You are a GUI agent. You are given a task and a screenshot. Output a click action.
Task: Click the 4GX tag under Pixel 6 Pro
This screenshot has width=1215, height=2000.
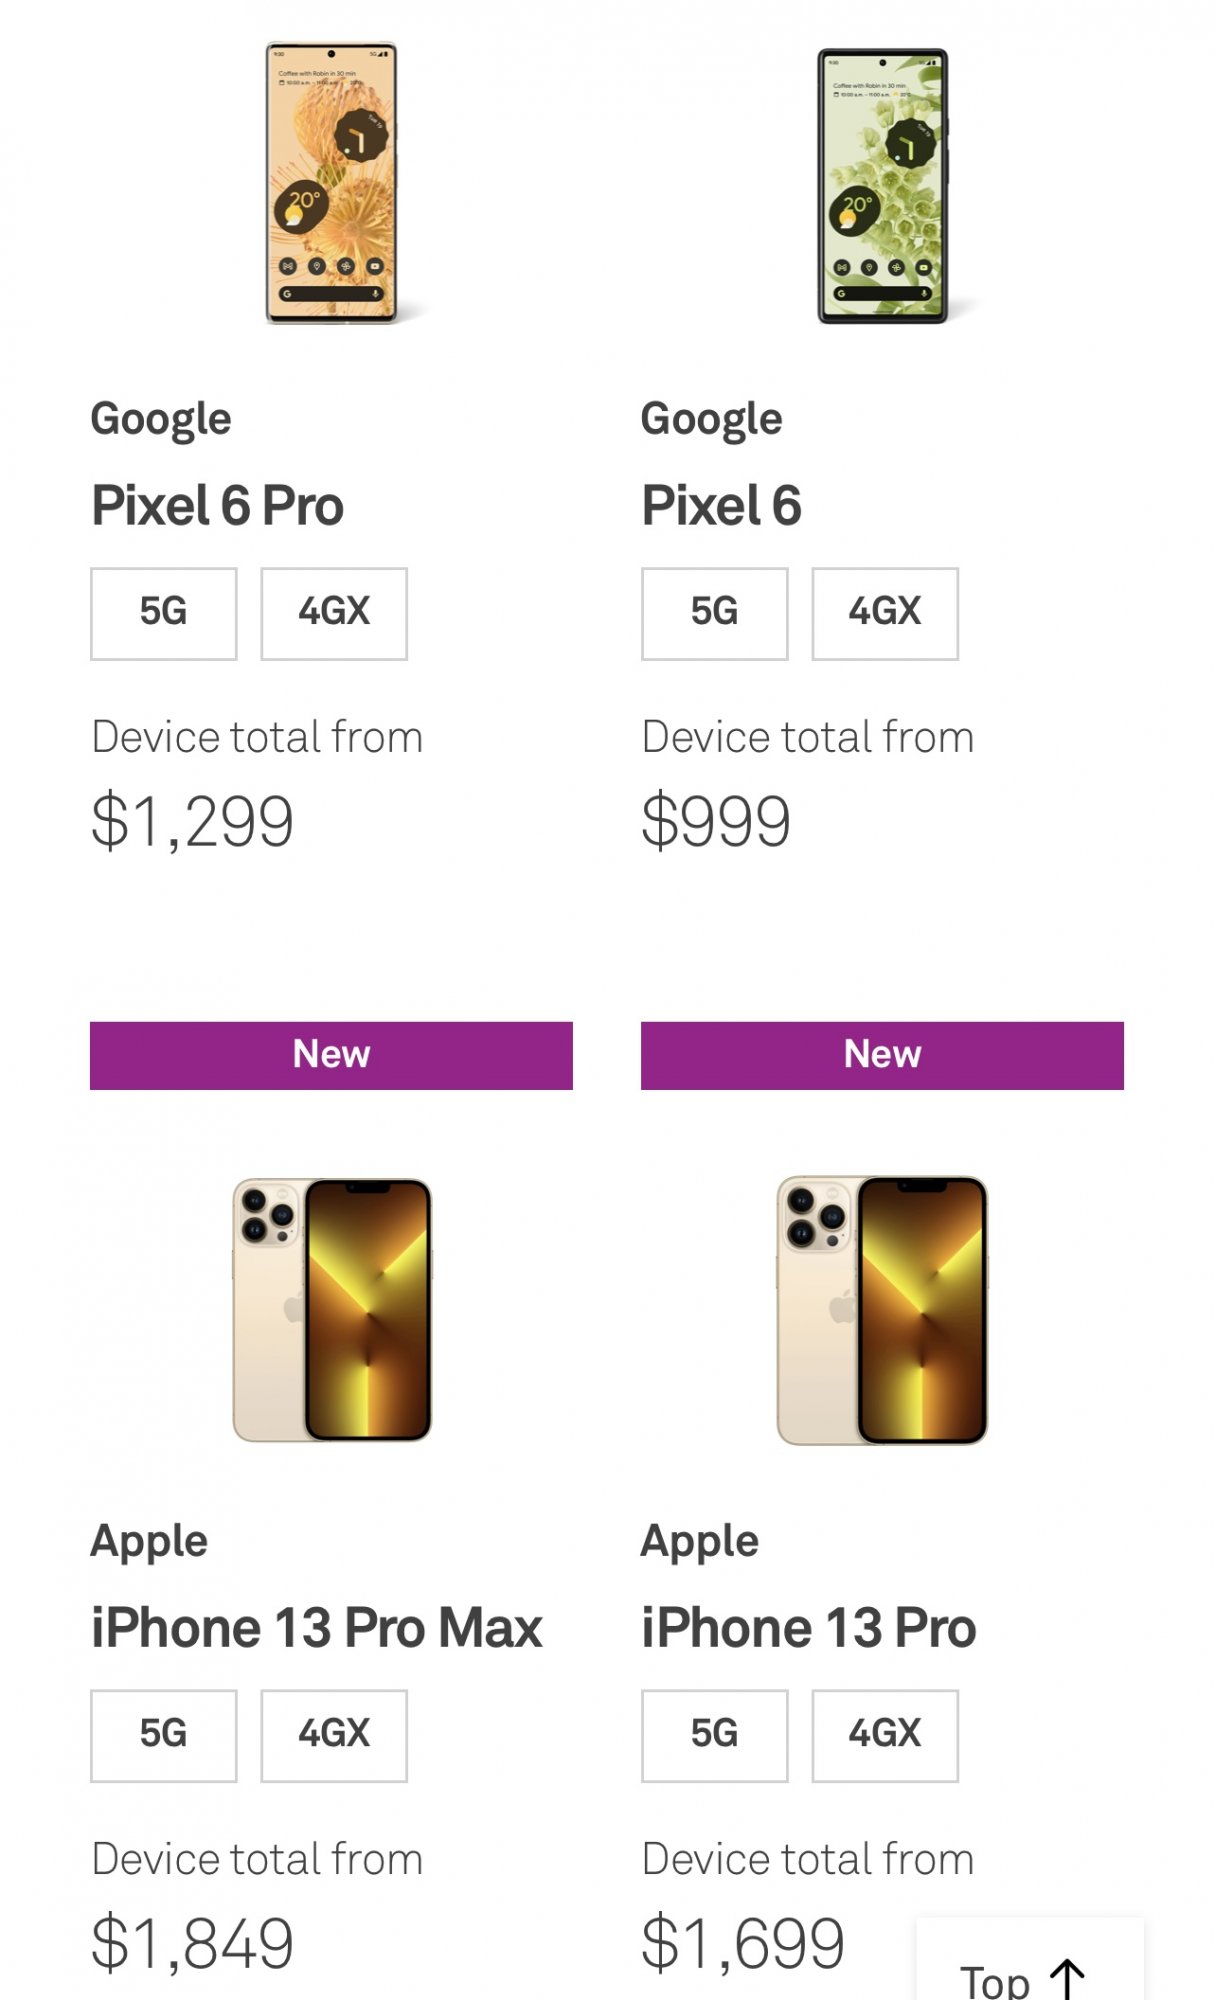334,613
